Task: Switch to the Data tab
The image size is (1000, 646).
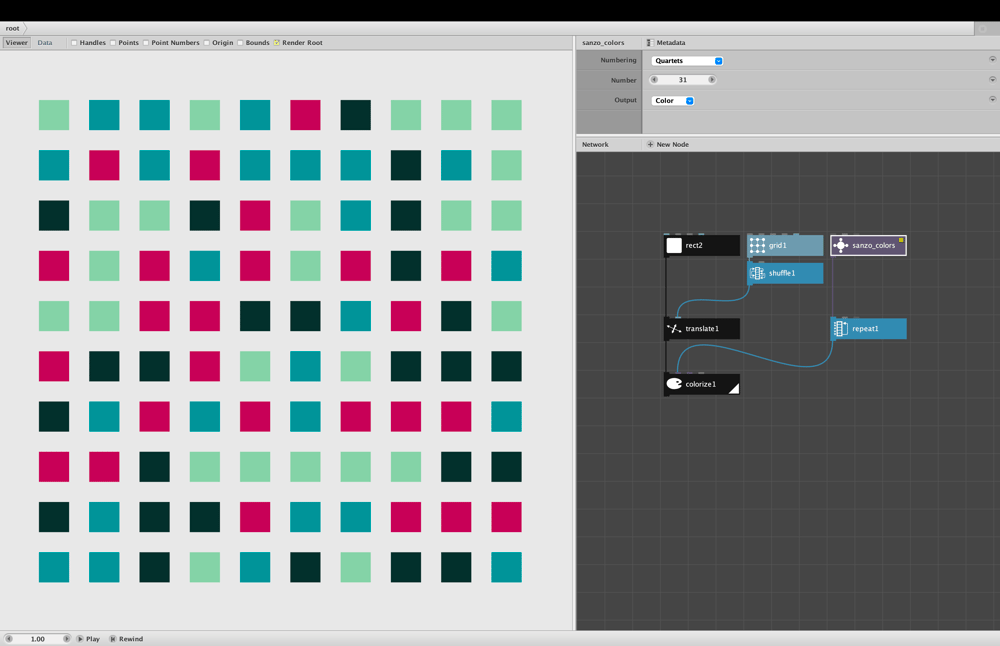Action: point(45,43)
